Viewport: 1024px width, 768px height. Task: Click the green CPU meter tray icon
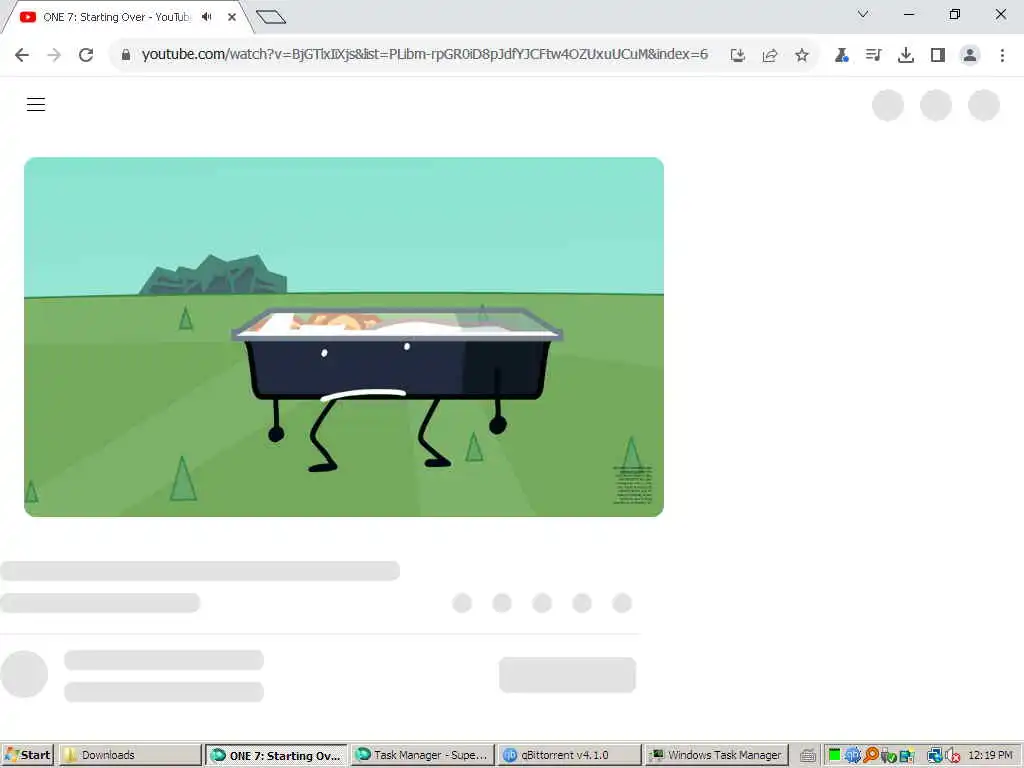point(835,755)
